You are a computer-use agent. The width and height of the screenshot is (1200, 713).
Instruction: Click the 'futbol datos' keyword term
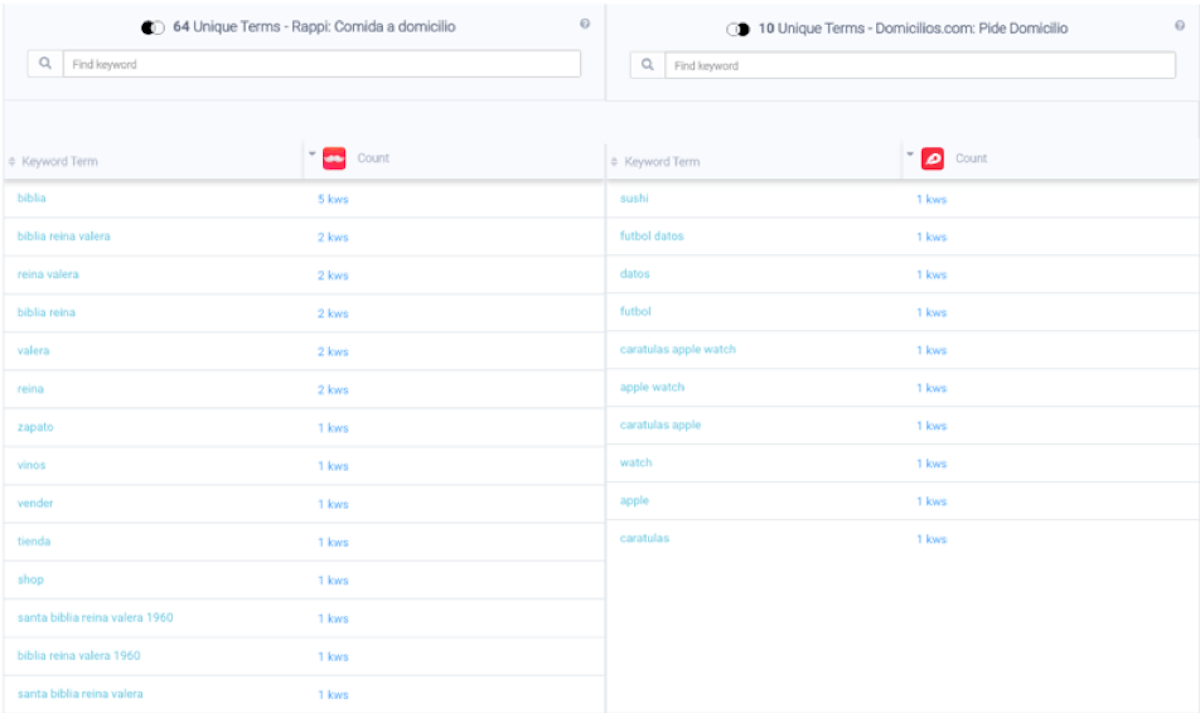(651, 236)
